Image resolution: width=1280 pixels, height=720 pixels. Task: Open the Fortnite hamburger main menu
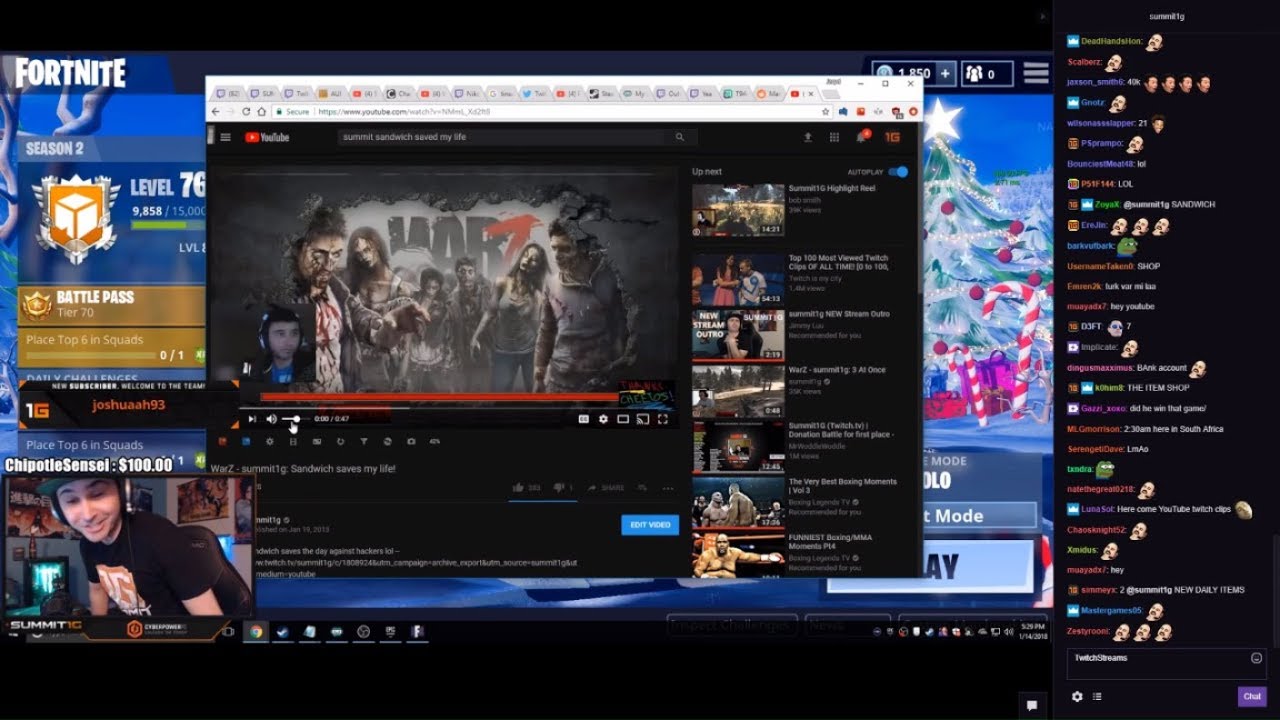point(1036,73)
